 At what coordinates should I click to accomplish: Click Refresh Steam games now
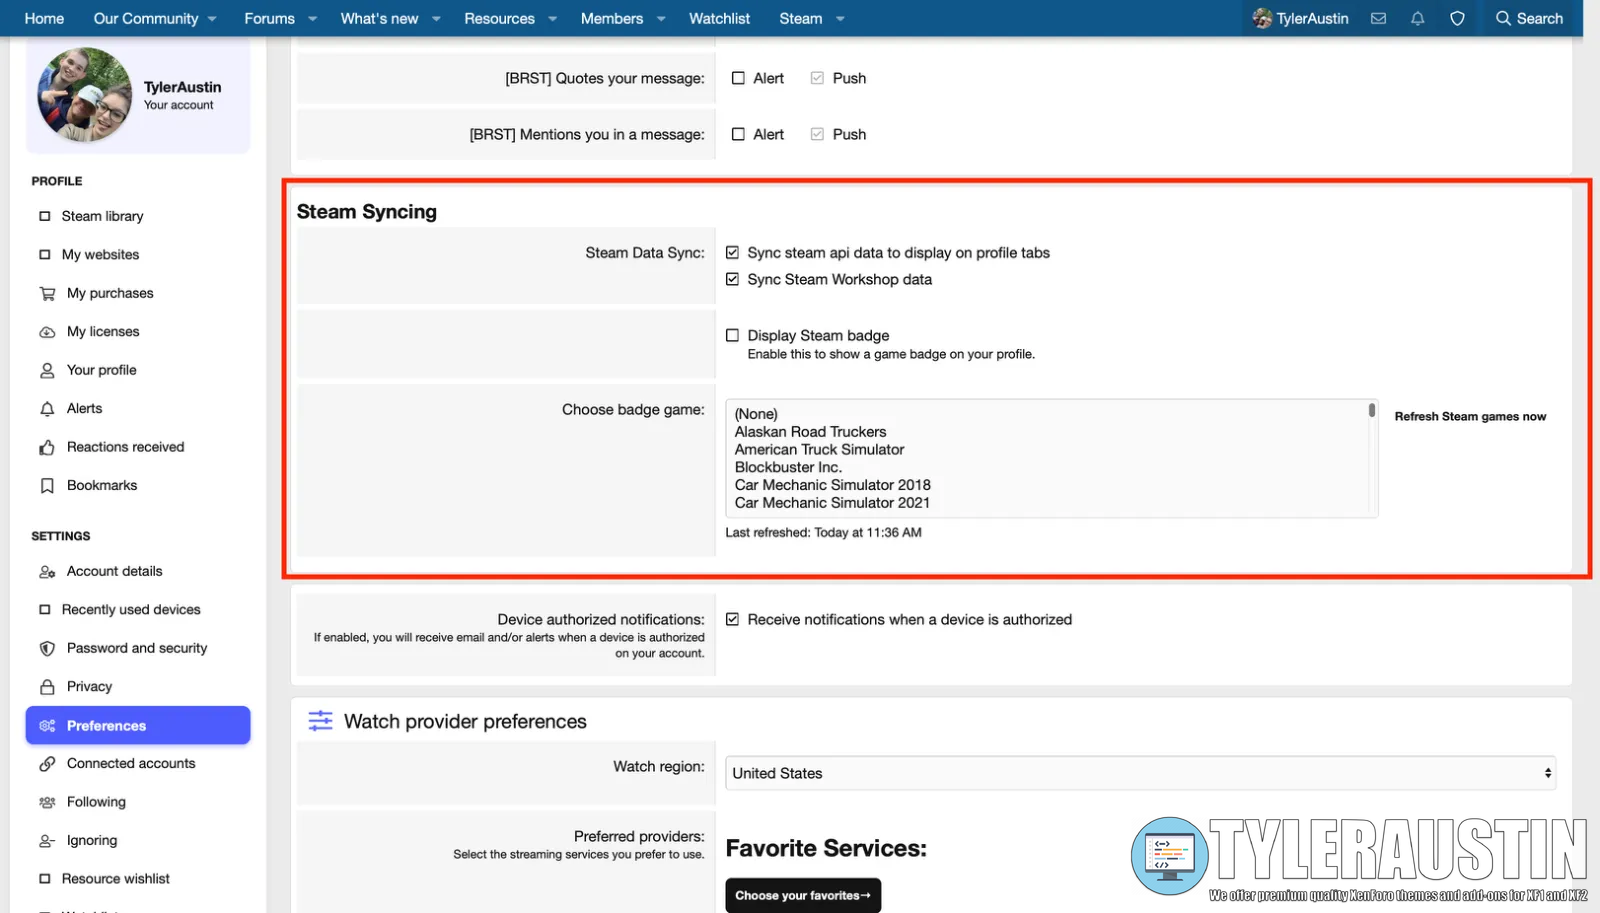click(1470, 417)
